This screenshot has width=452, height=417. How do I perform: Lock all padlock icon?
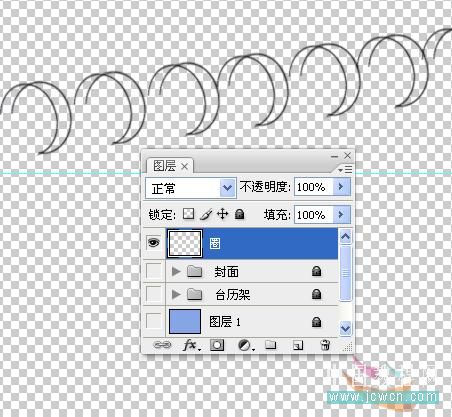point(239,214)
